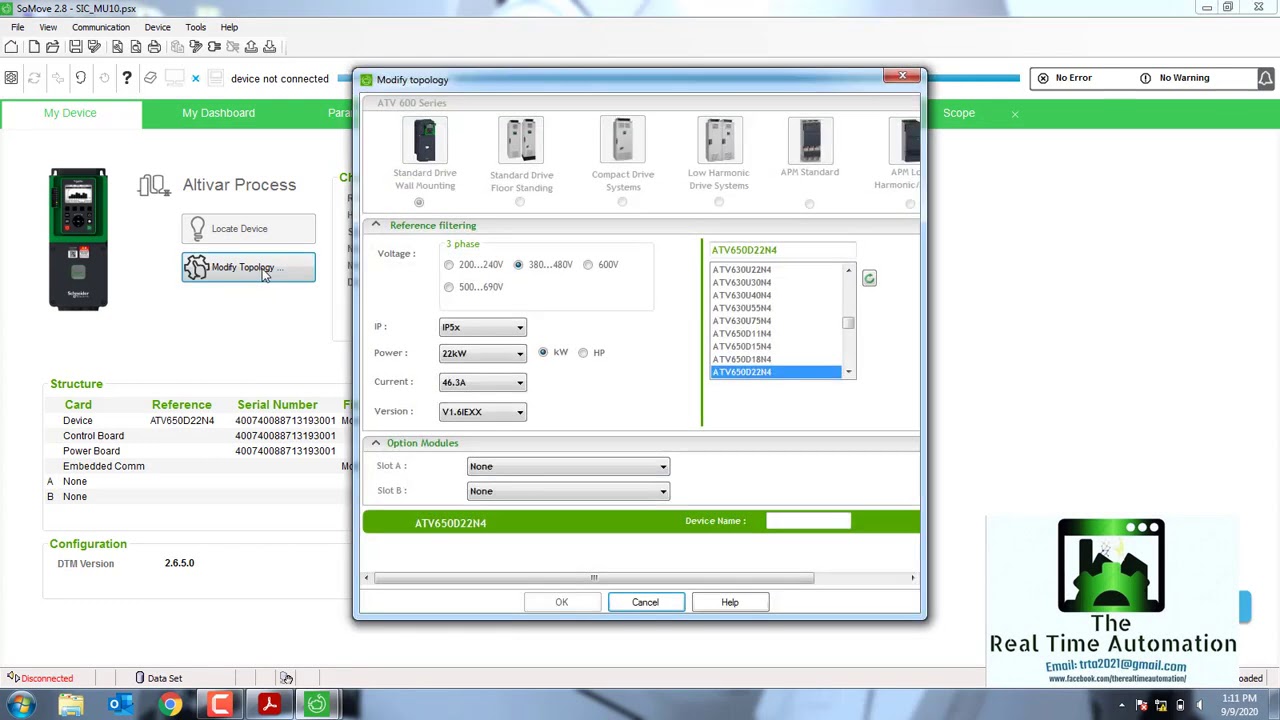Click the No Error status icon
The width and height of the screenshot is (1280, 720).
(x=1043, y=78)
